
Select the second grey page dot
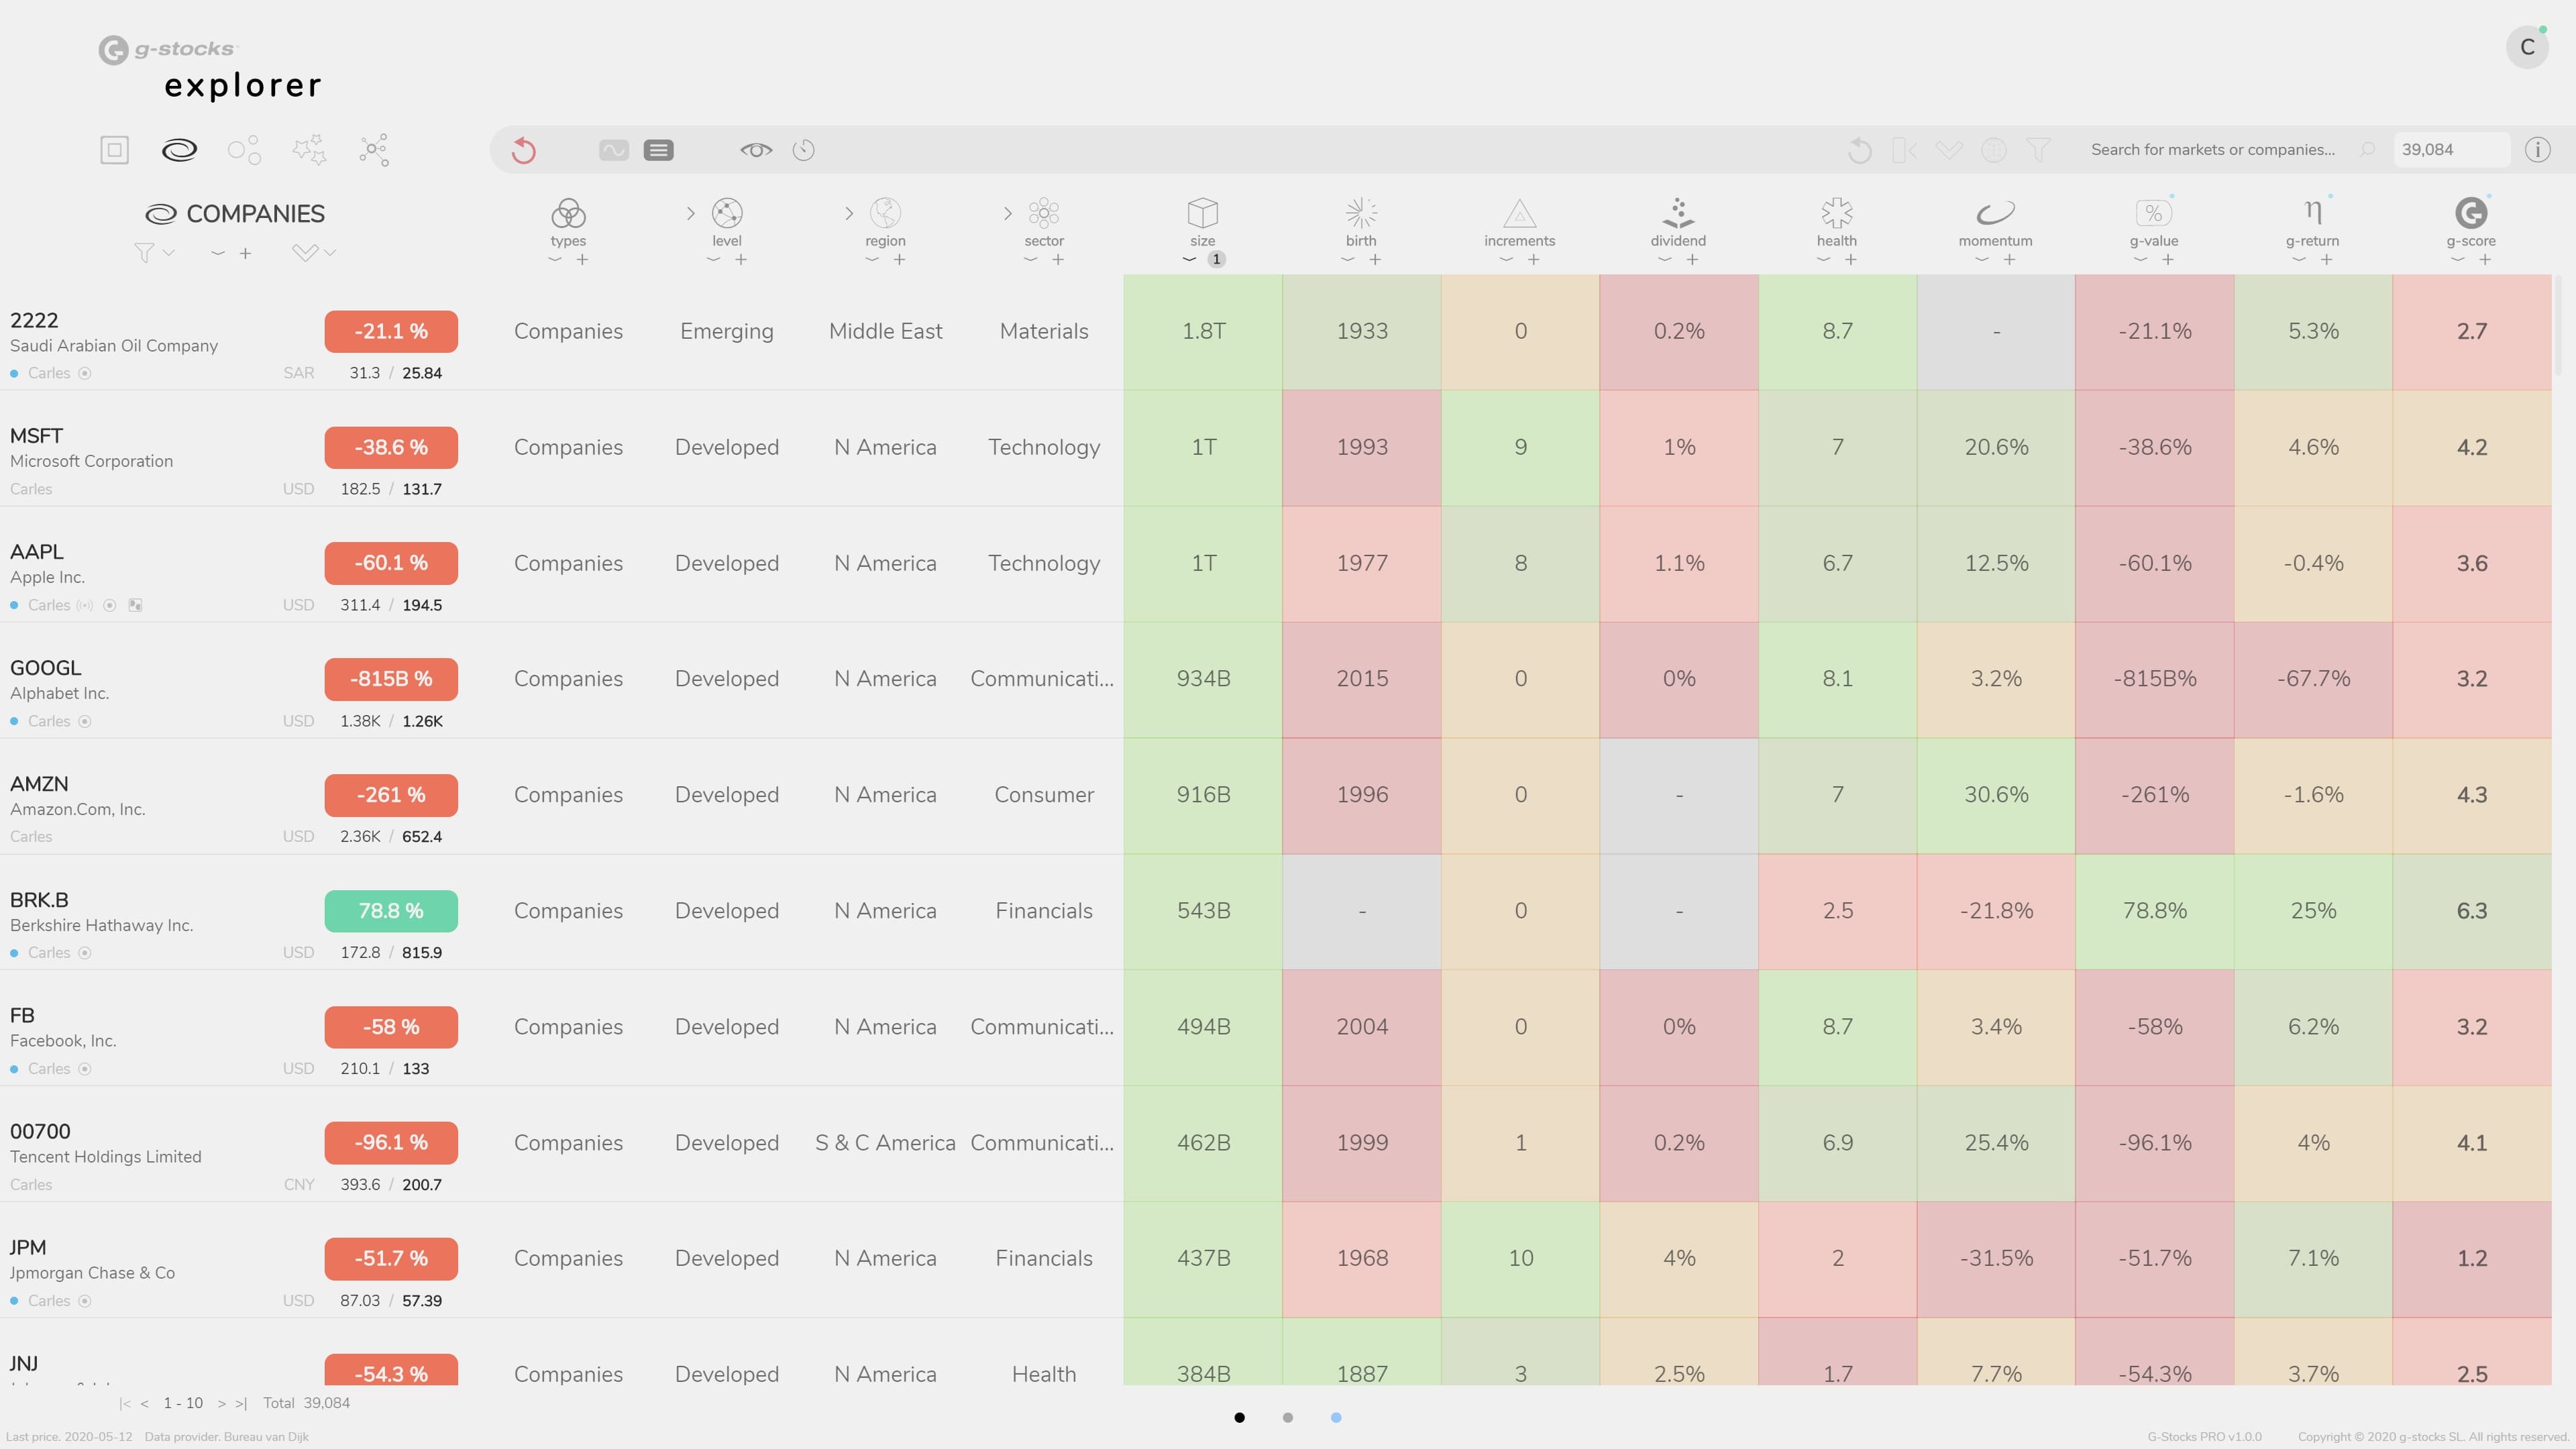point(1288,1417)
